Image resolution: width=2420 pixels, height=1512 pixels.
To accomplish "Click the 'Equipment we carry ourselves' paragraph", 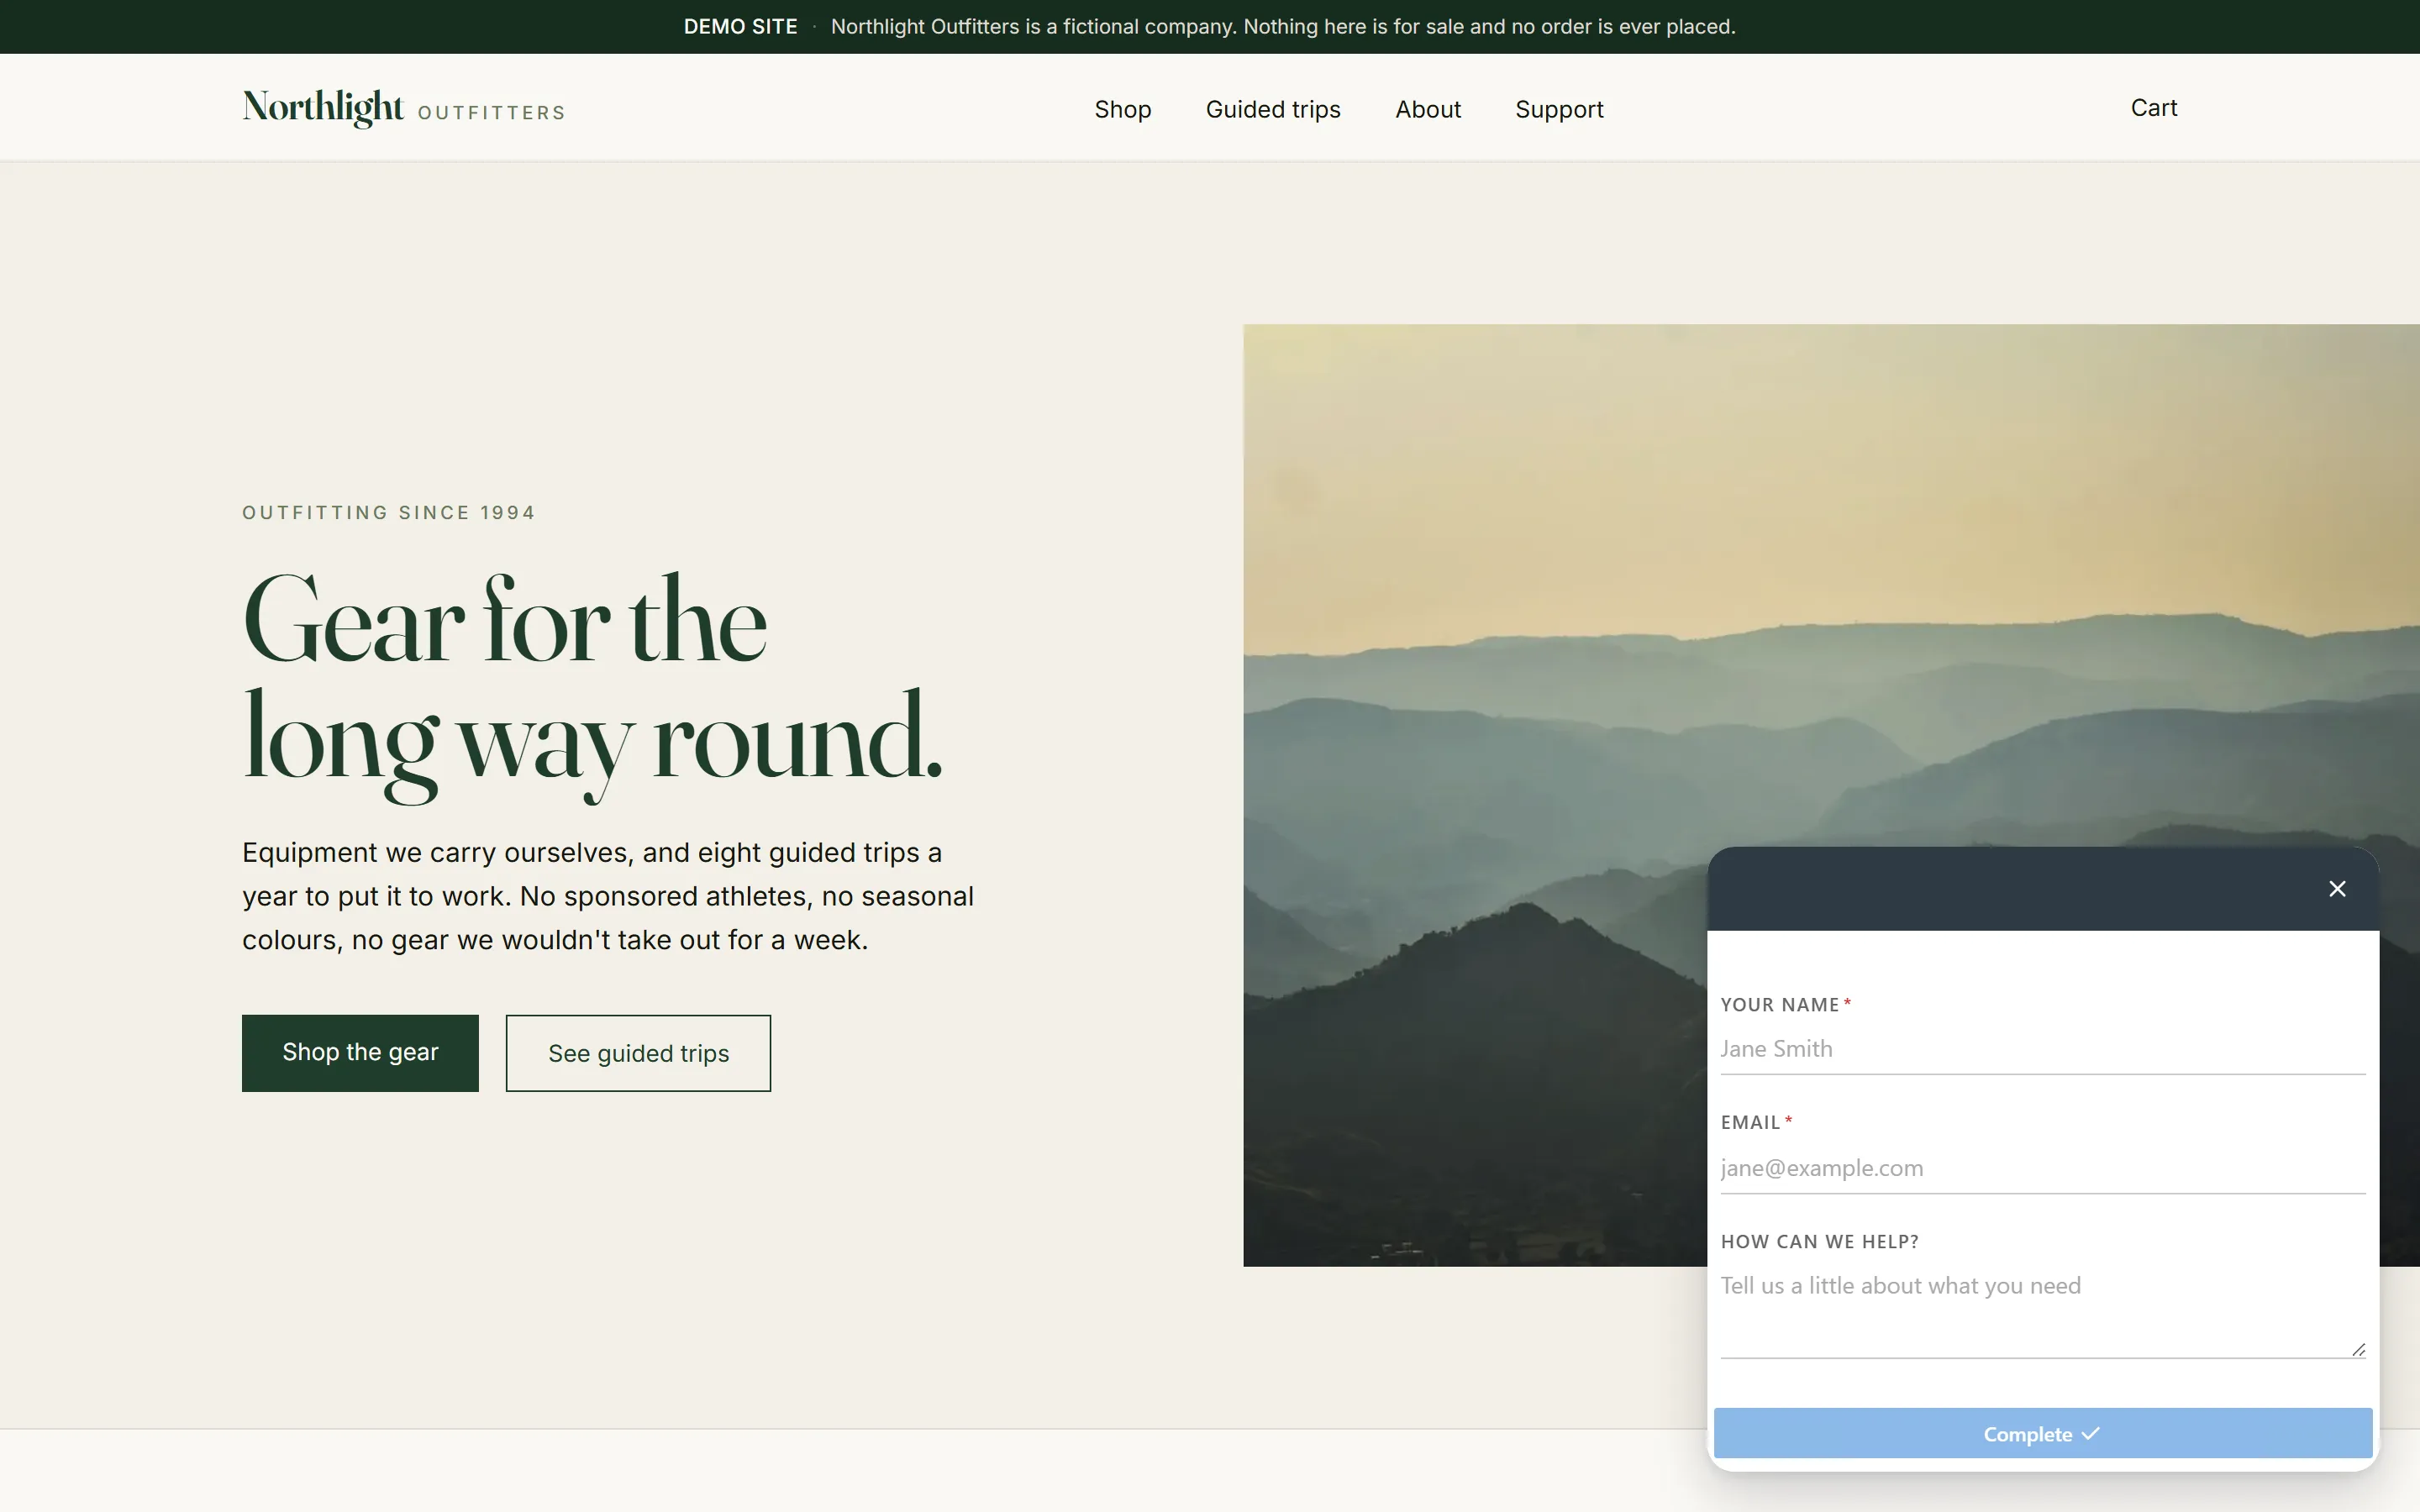I will 608,896.
